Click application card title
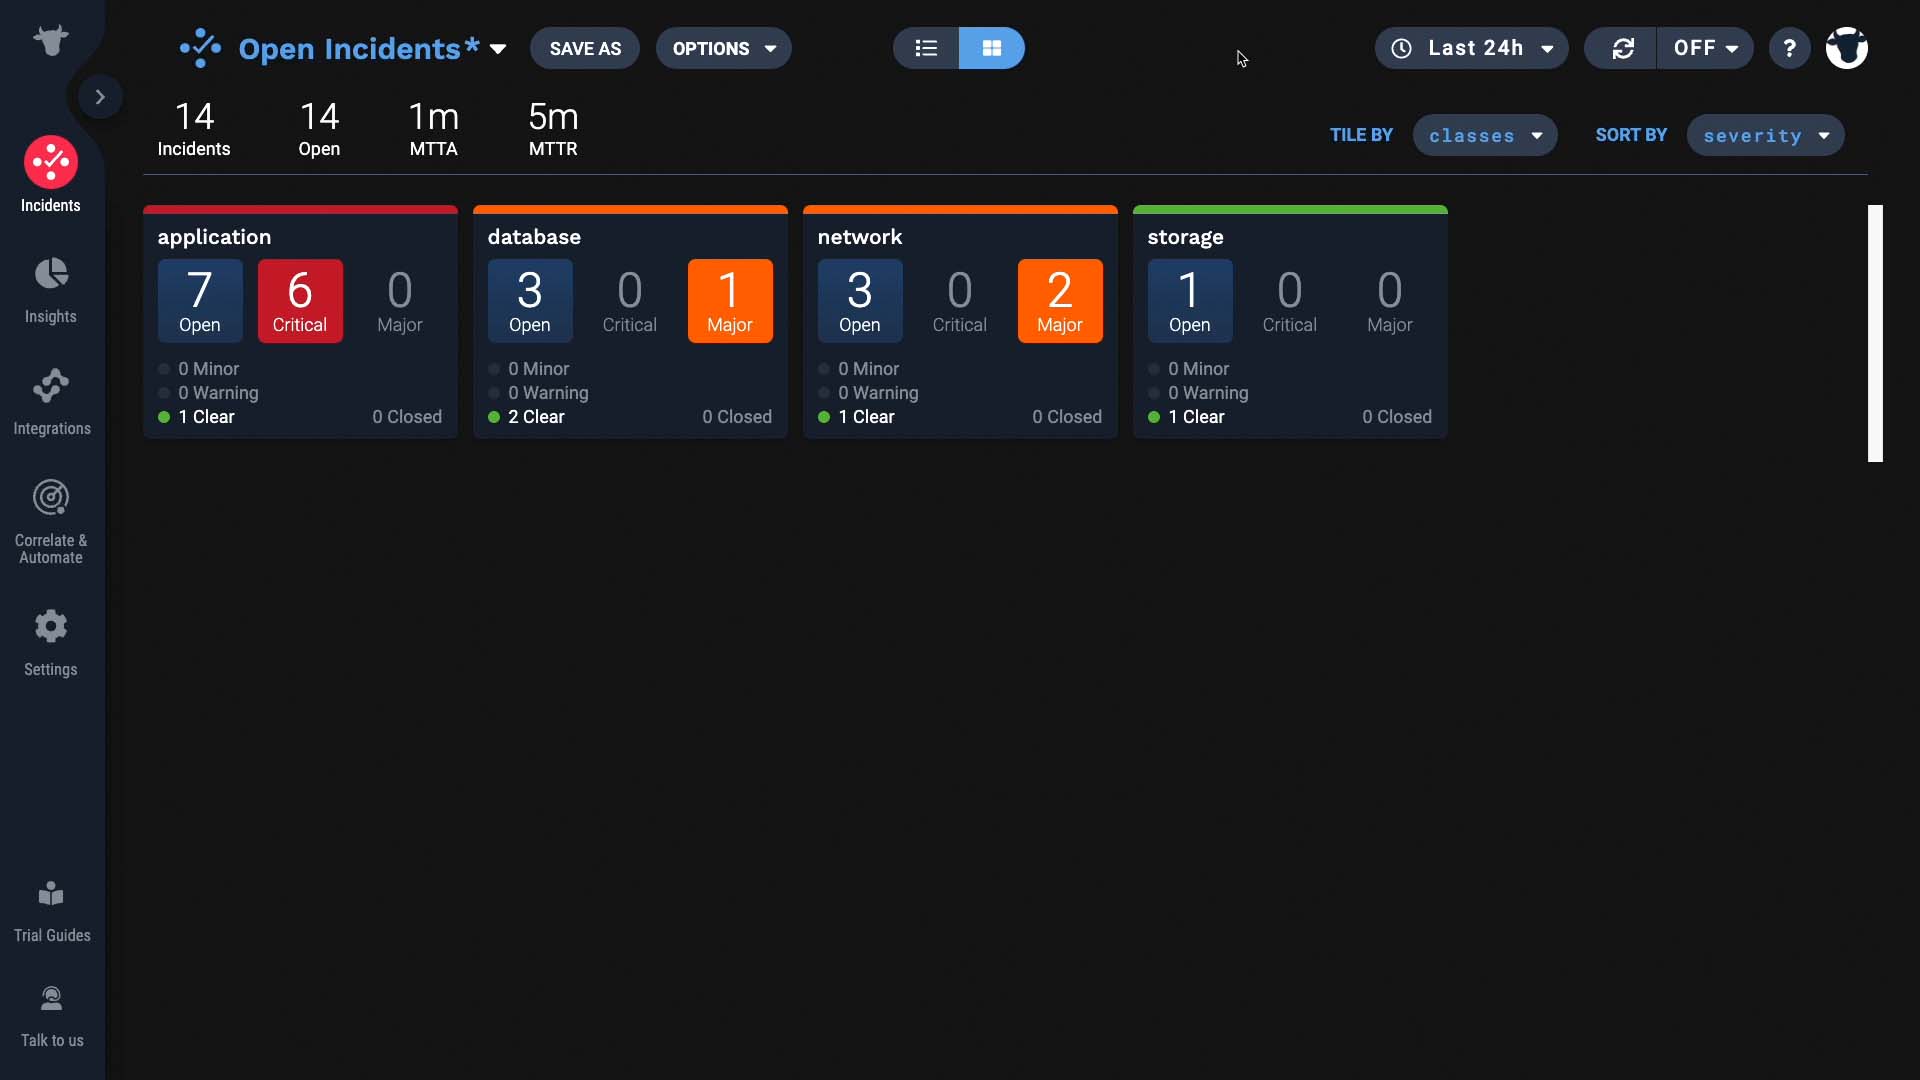1920x1080 pixels. pos(214,237)
